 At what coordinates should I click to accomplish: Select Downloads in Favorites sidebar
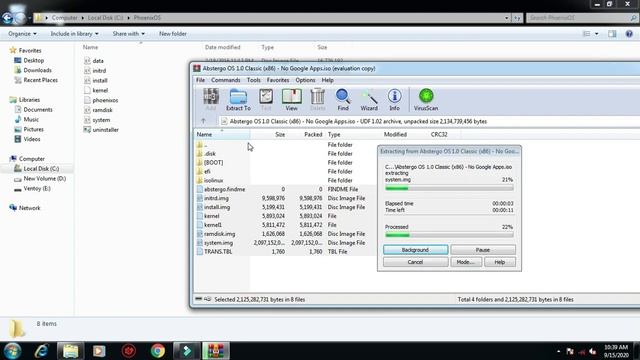[37, 70]
